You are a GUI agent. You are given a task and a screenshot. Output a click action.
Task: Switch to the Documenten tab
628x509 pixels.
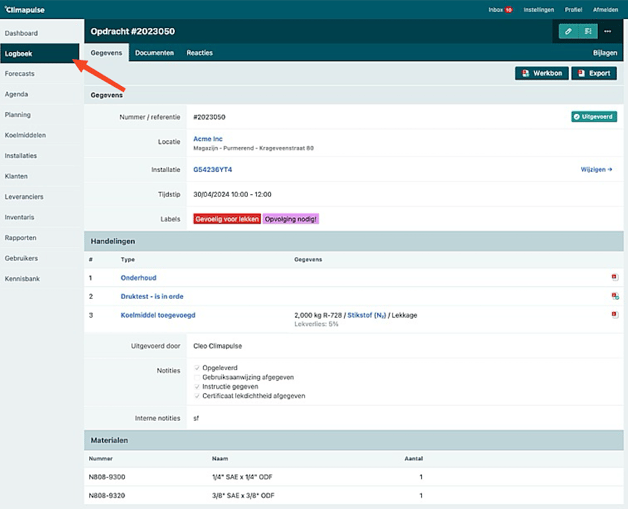(x=154, y=53)
